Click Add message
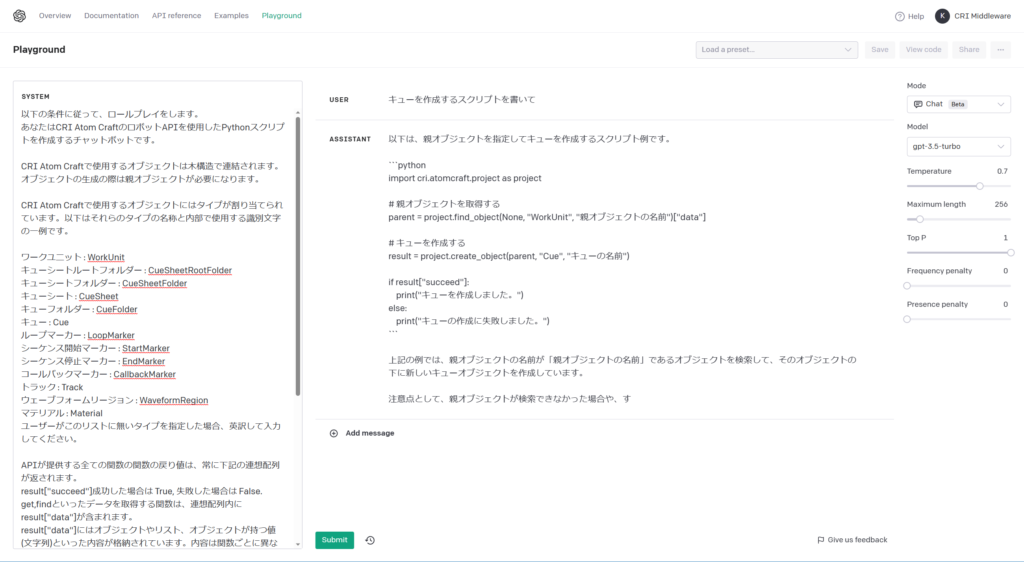 coord(370,433)
